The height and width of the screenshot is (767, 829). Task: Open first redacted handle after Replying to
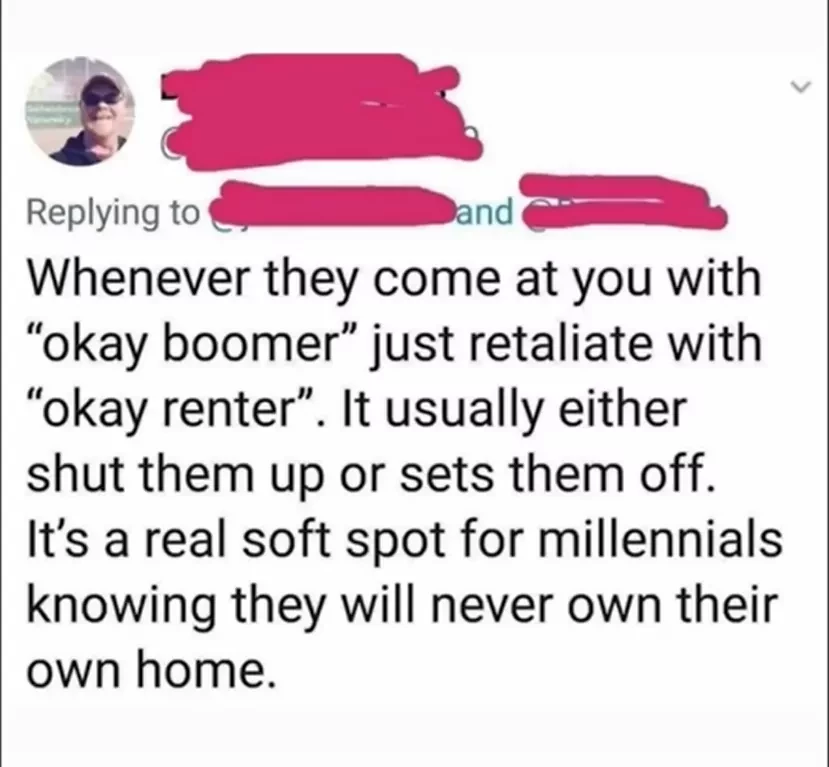(330, 208)
